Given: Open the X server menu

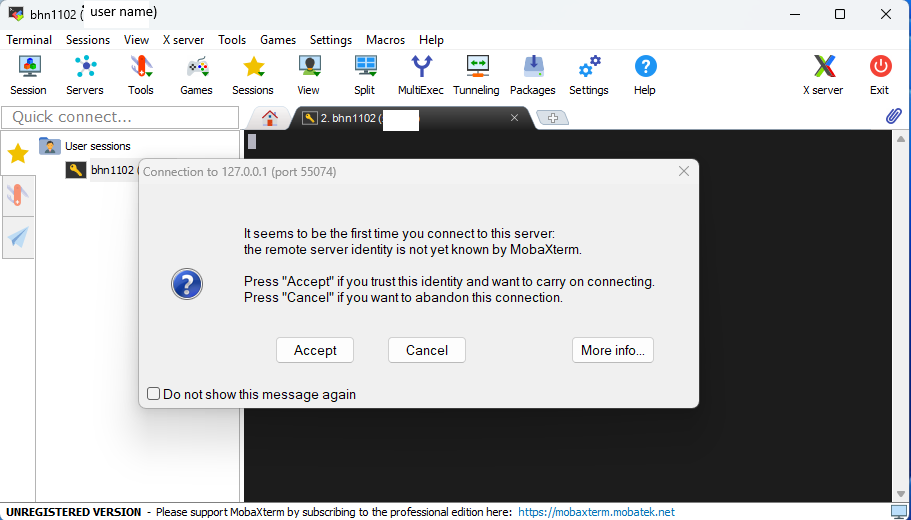Looking at the screenshot, I should (x=184, y=40).
